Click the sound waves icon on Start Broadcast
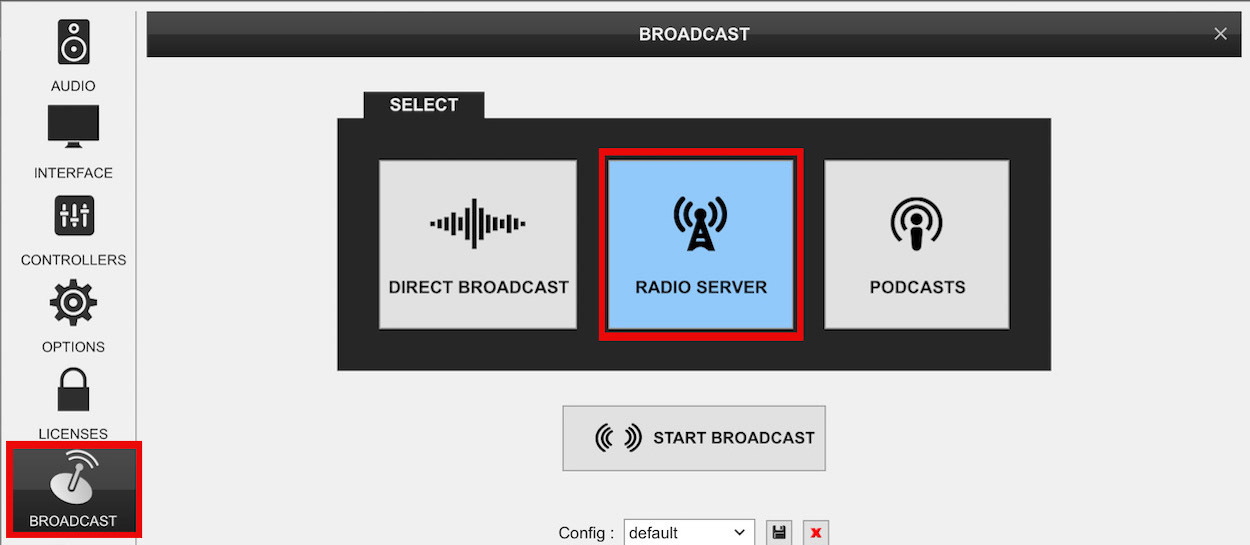Viewport: 1250px width, 545px height. pyautogui.click(x=618, y=438)
